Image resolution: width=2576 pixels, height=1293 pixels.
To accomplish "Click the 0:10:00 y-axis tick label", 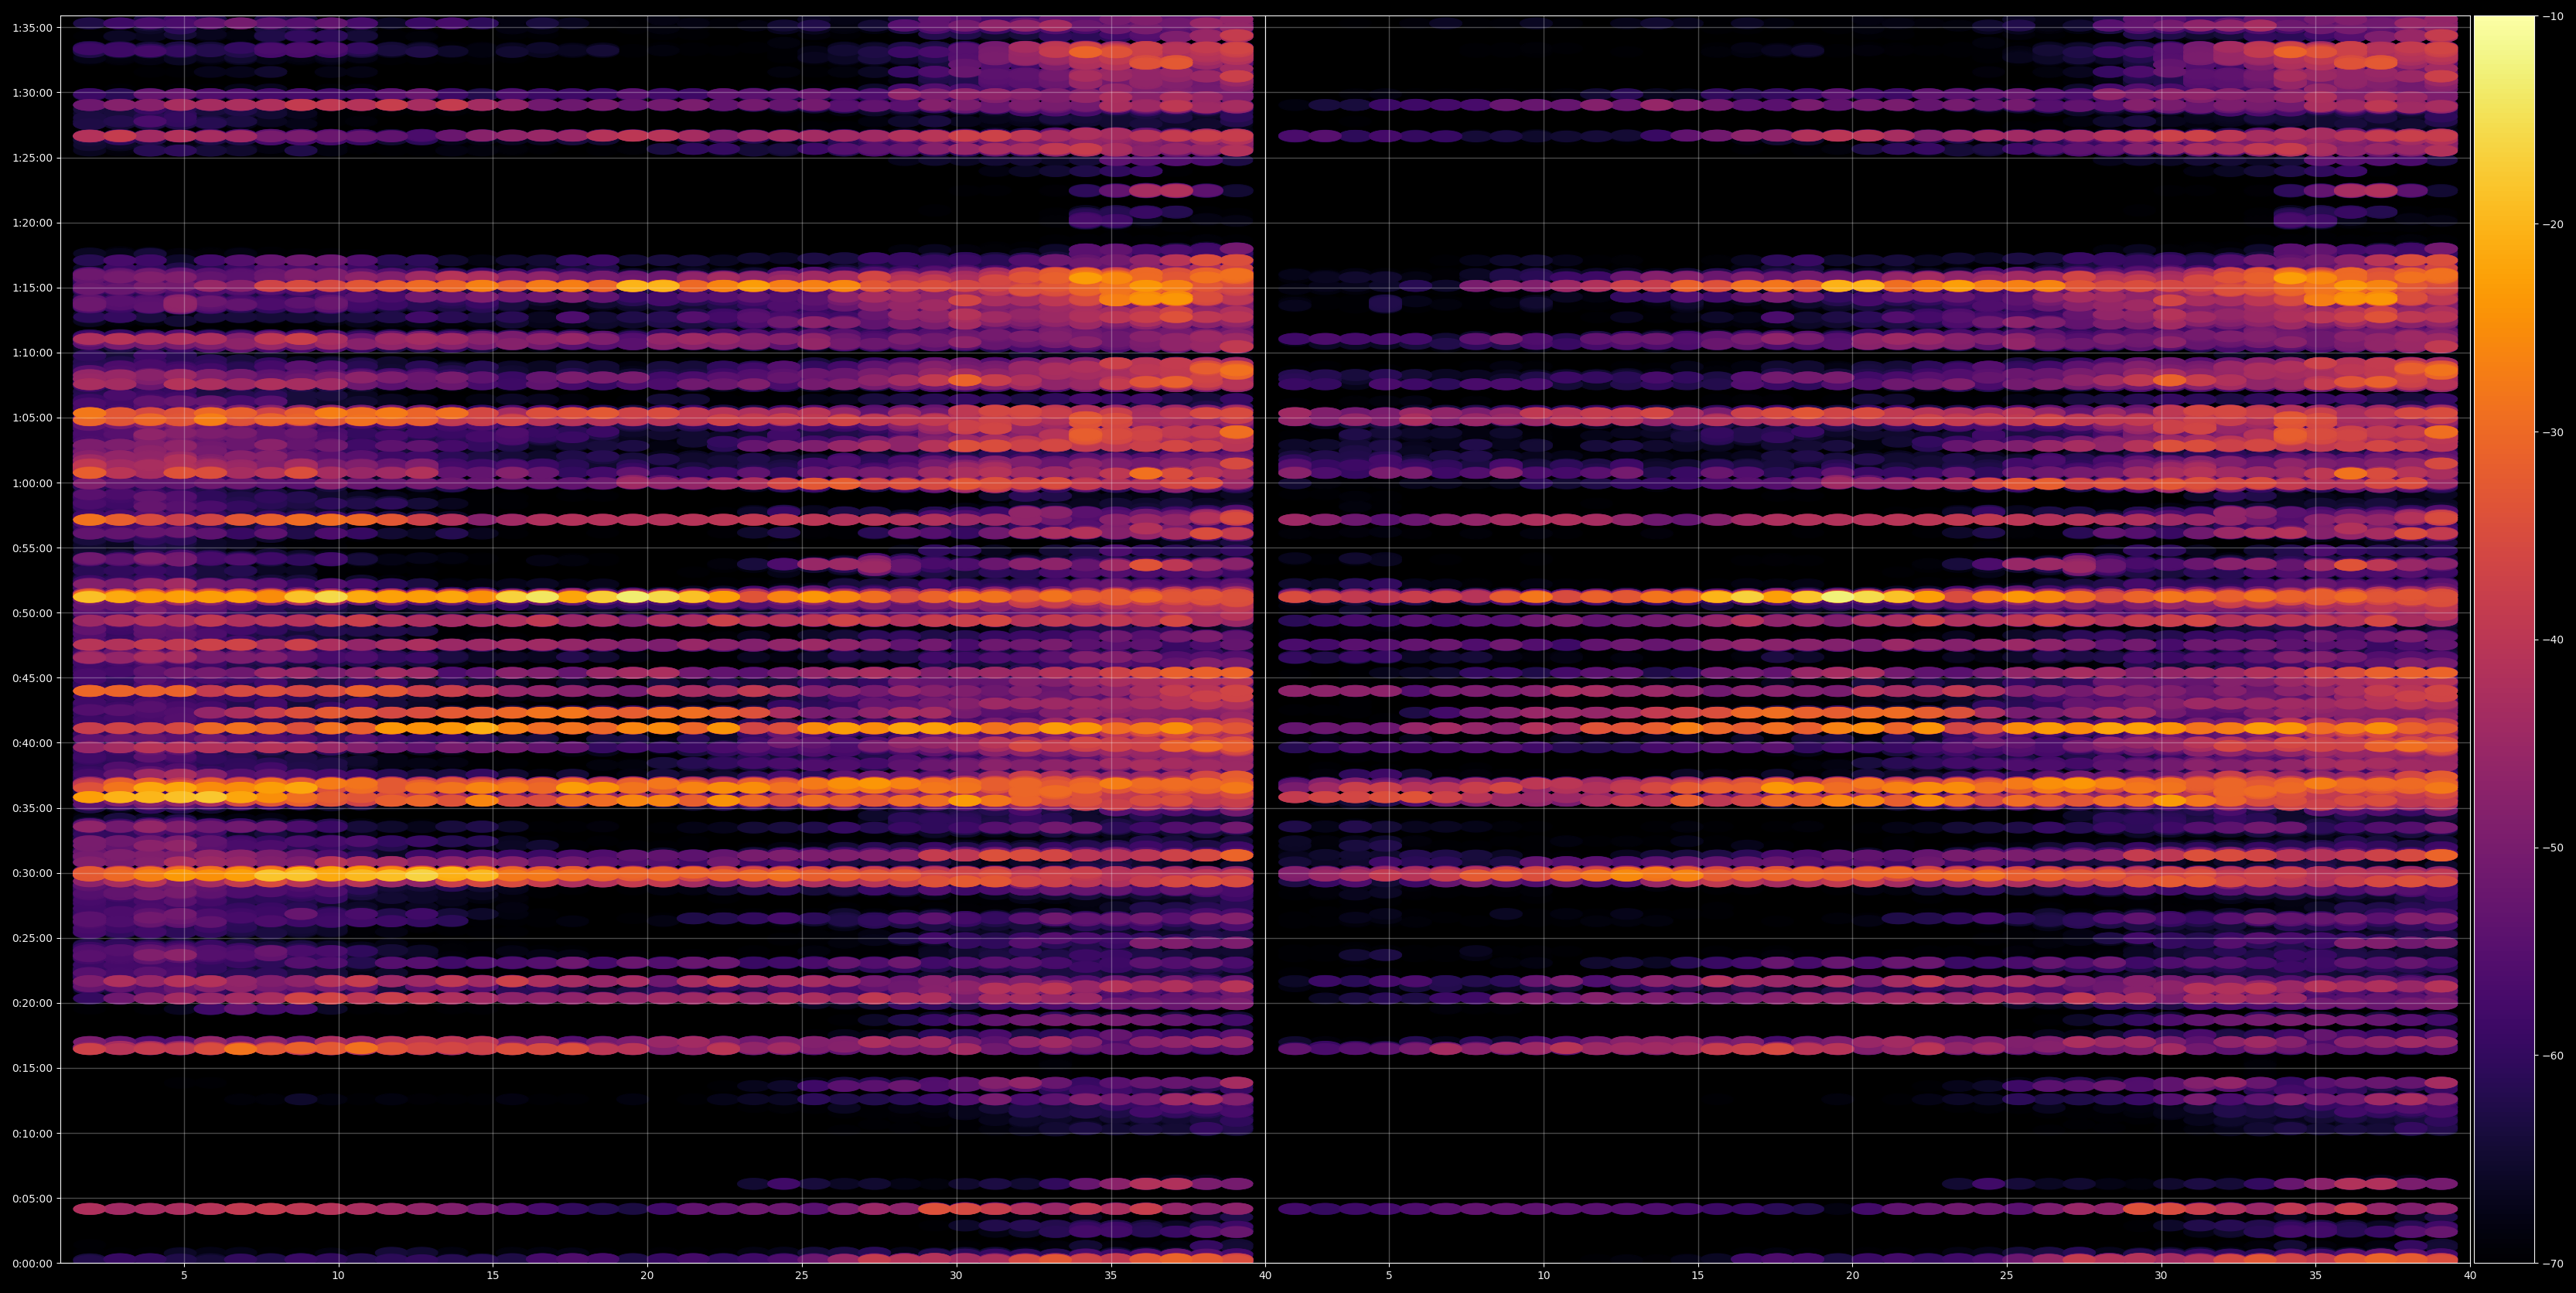I will click(x=32, y=1133).
